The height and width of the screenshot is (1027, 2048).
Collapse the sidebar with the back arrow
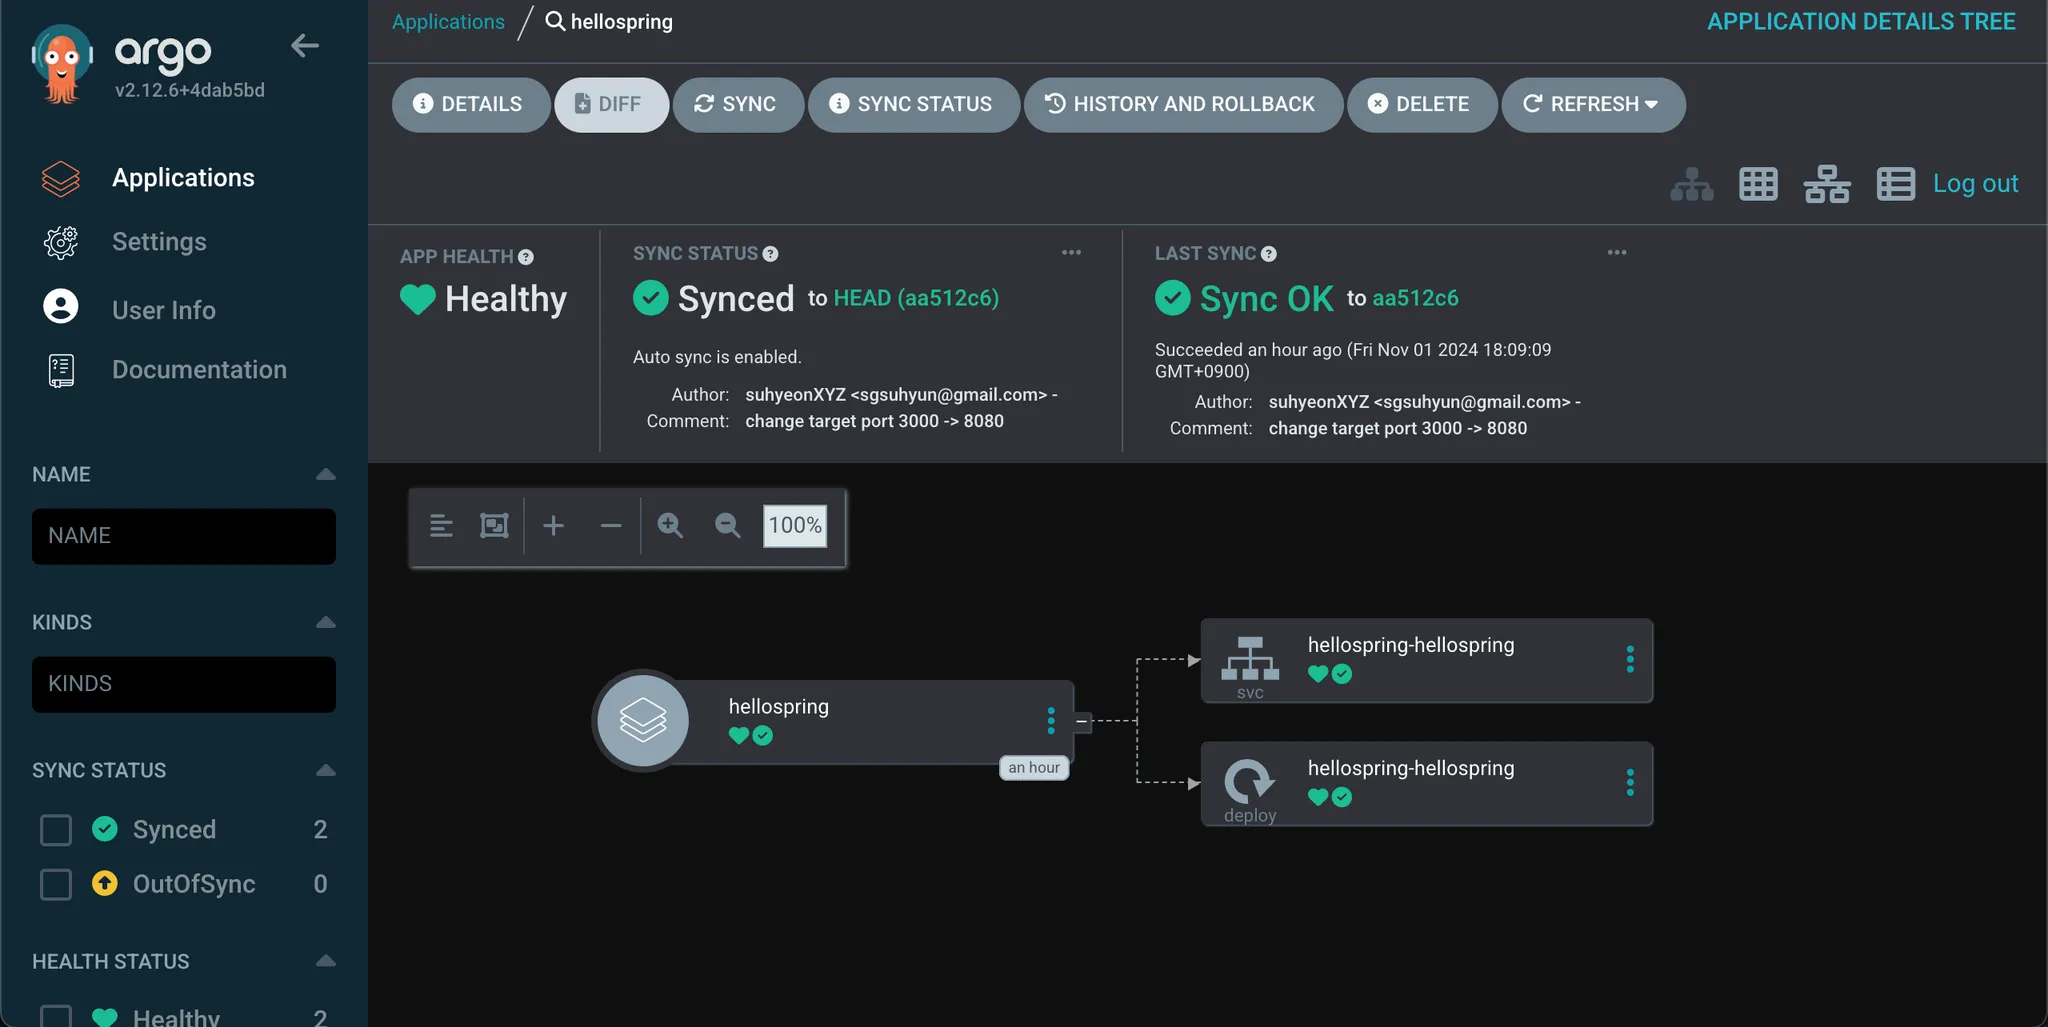305,45
